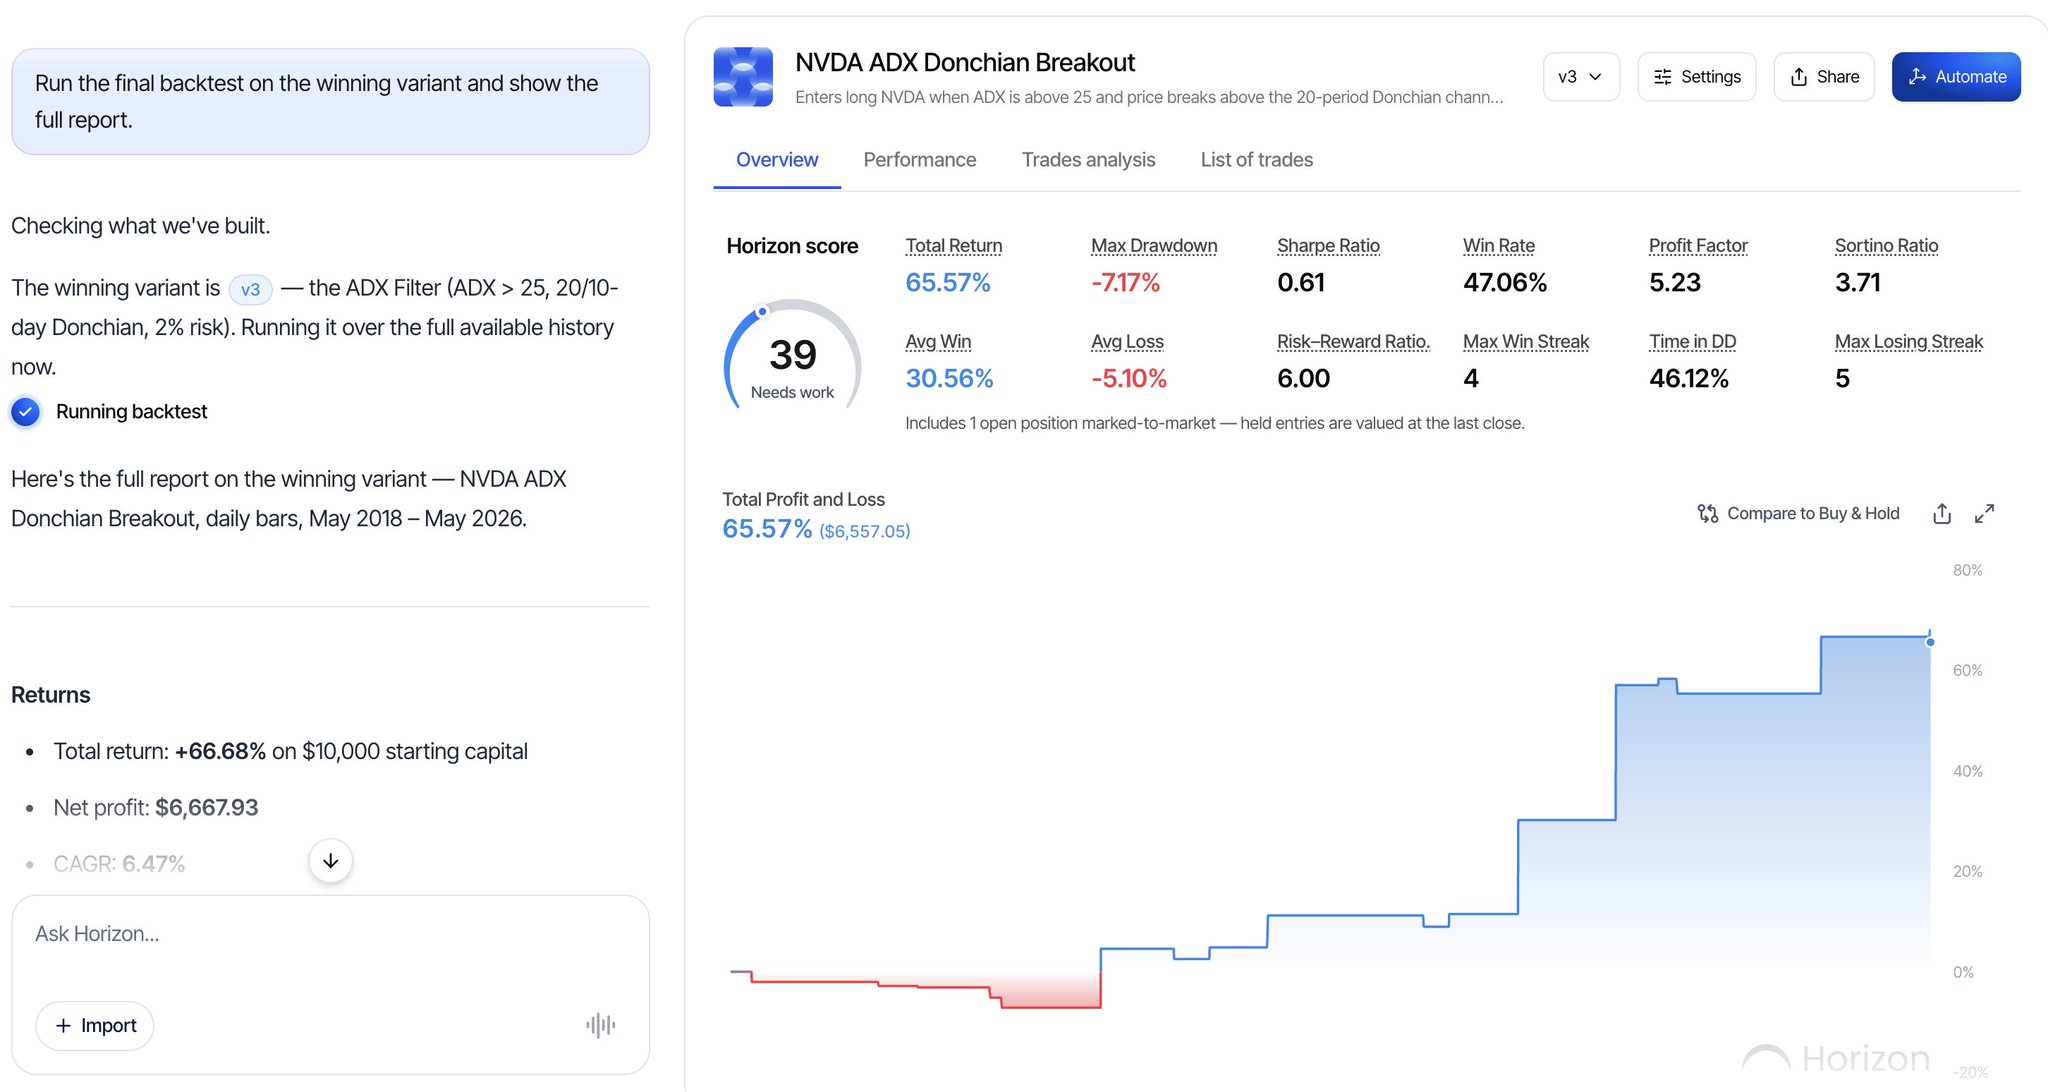Click the Automate button

click(1956, 77)
